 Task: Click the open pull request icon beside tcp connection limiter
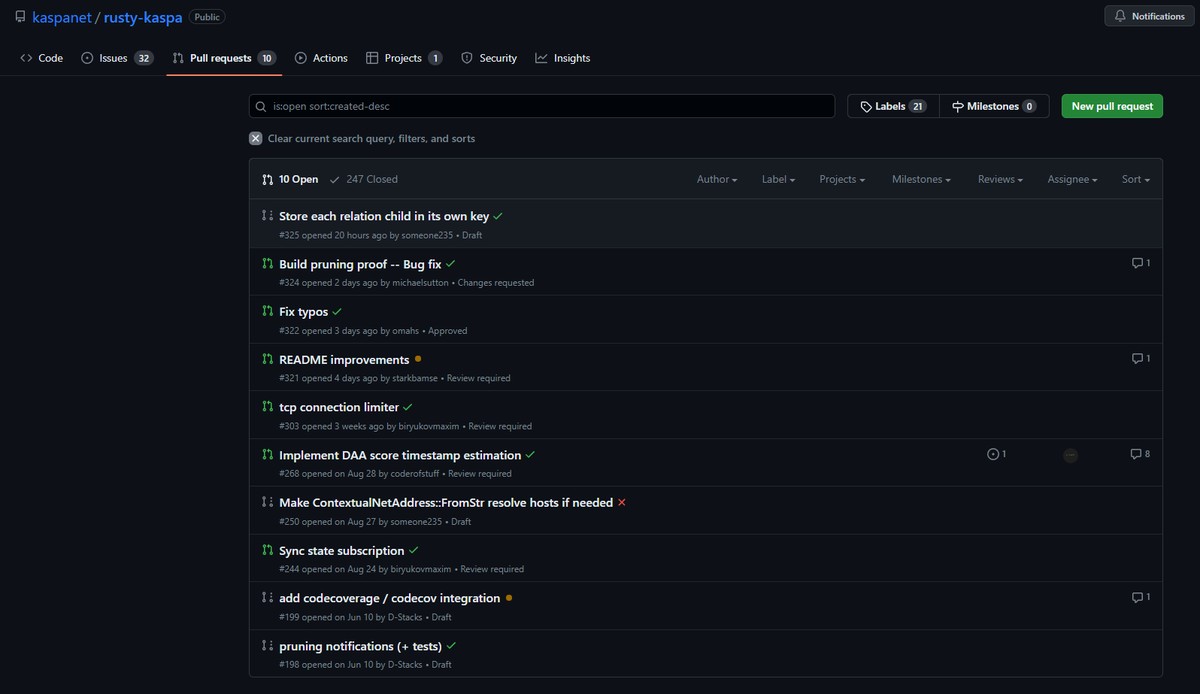point(266,407)
